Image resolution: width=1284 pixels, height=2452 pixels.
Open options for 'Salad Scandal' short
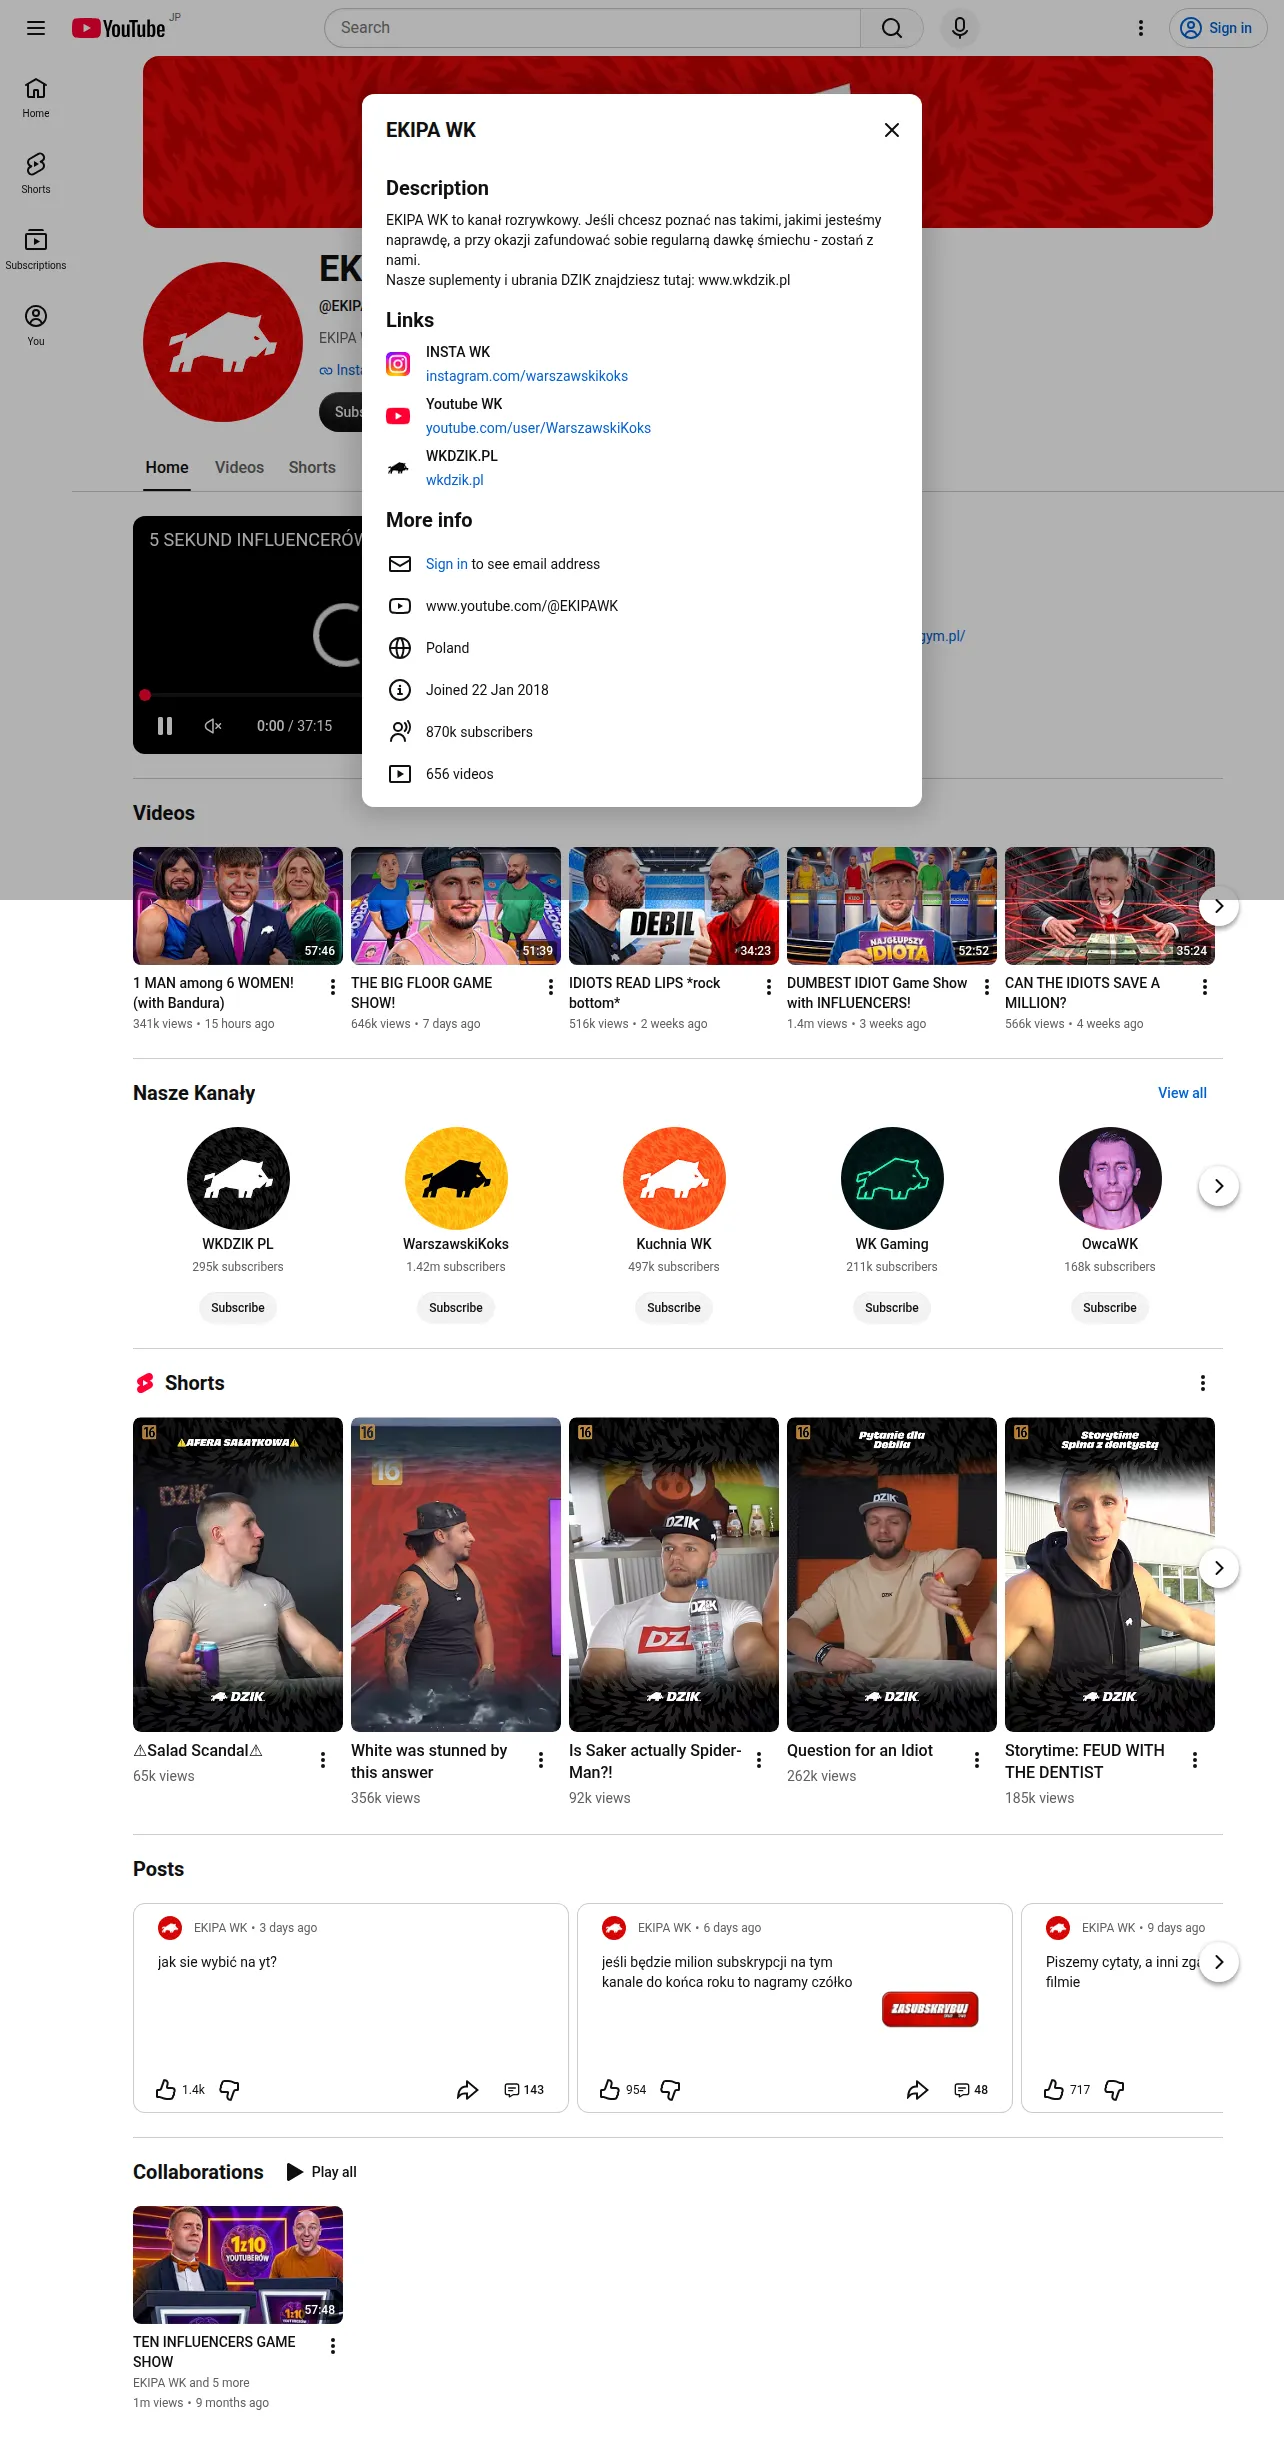tap(323, 1760)
